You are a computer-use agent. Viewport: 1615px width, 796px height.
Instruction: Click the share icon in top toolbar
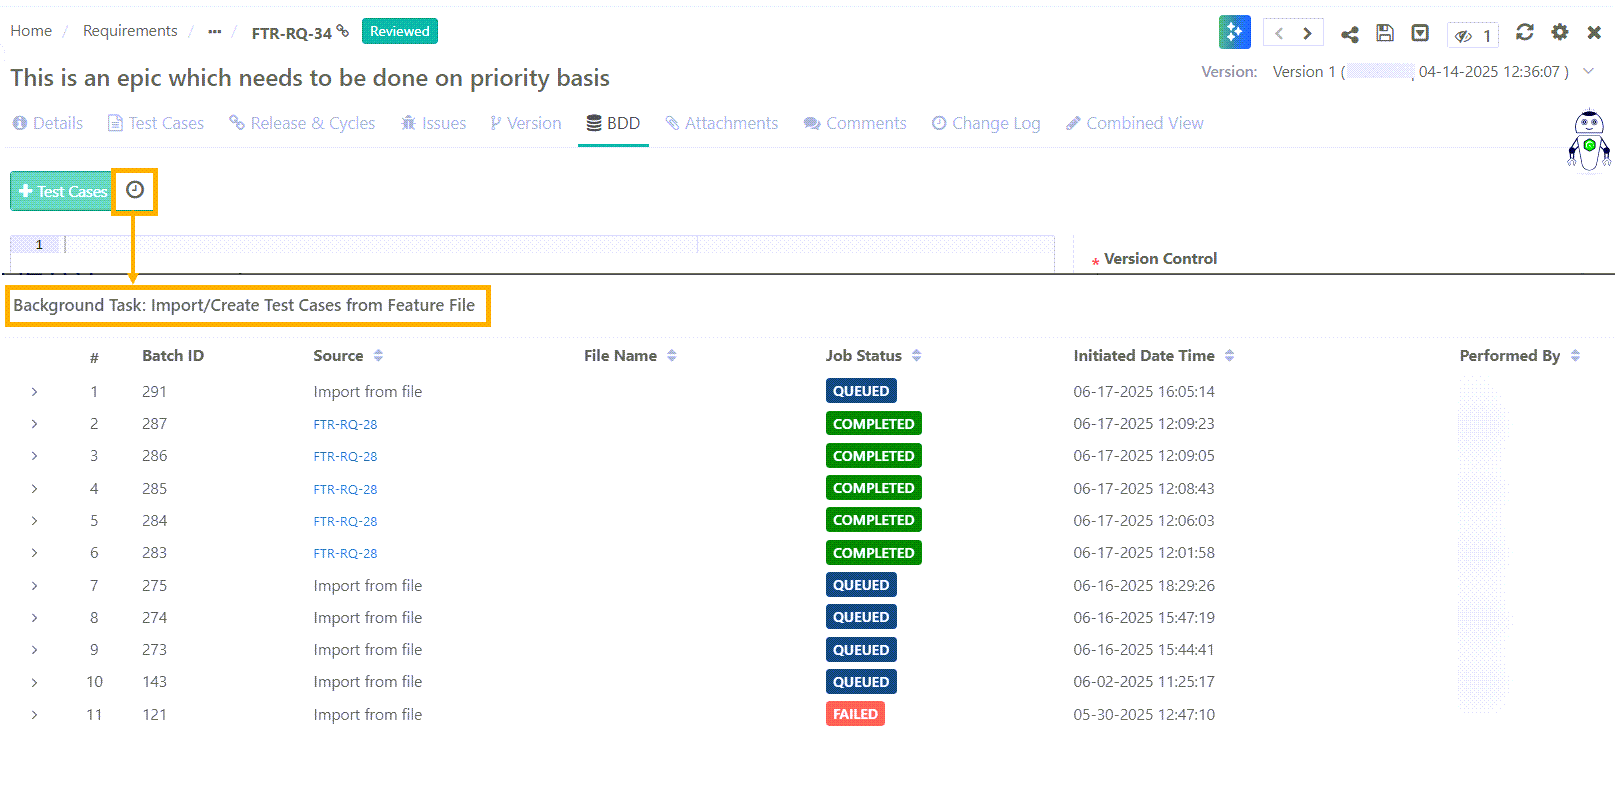[1349, 34]
